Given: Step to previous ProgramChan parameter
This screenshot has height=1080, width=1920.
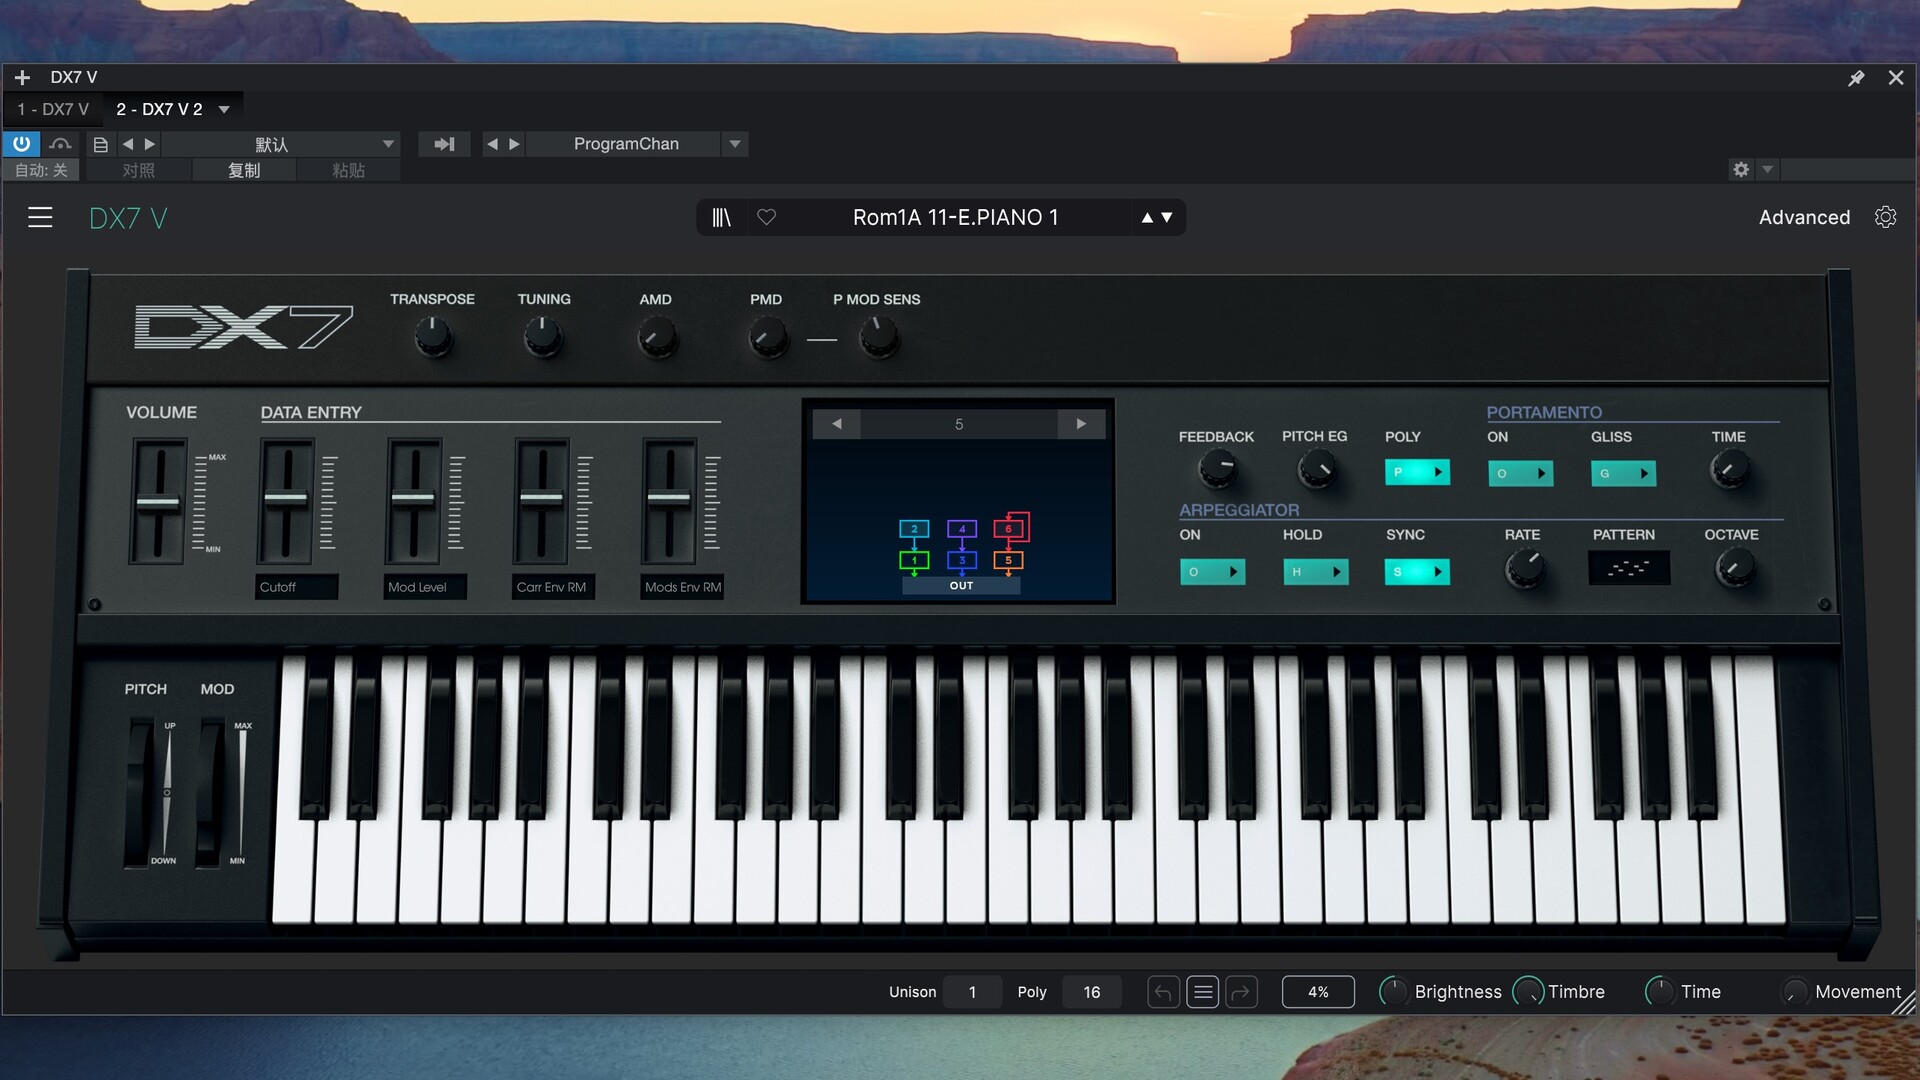Looking at the screenshot, I should 492,144.
